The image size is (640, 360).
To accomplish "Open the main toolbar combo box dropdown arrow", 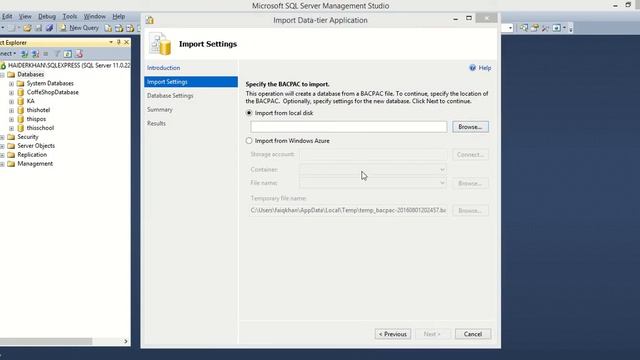I will [x=510, y=28].
